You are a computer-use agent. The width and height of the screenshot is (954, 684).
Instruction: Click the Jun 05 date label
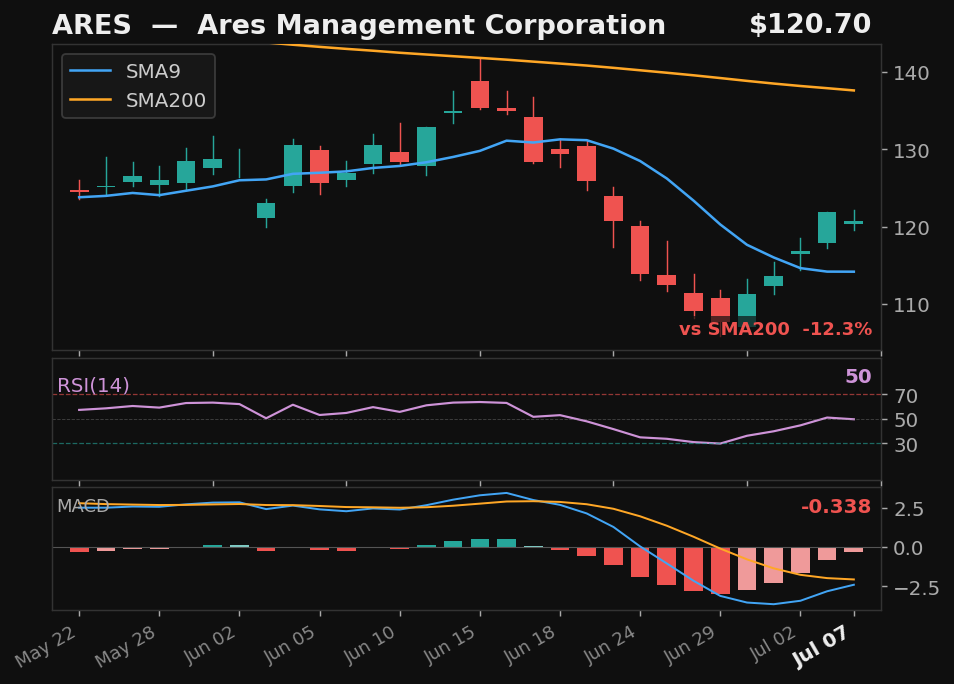[x=290, y=644]
